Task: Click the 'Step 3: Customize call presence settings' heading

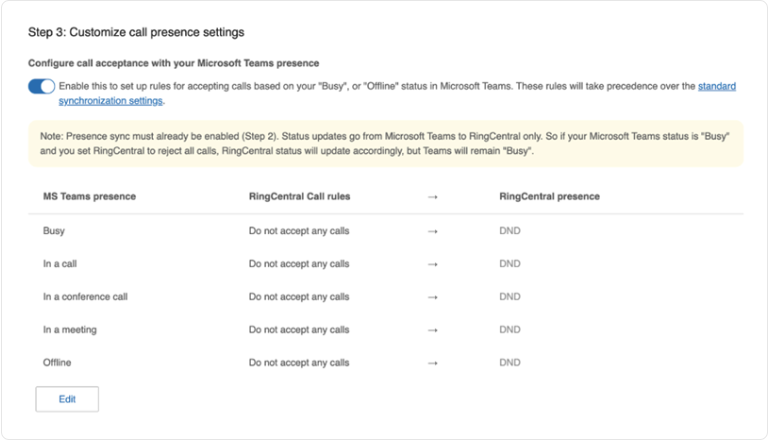Action: [x=136, y=32]
